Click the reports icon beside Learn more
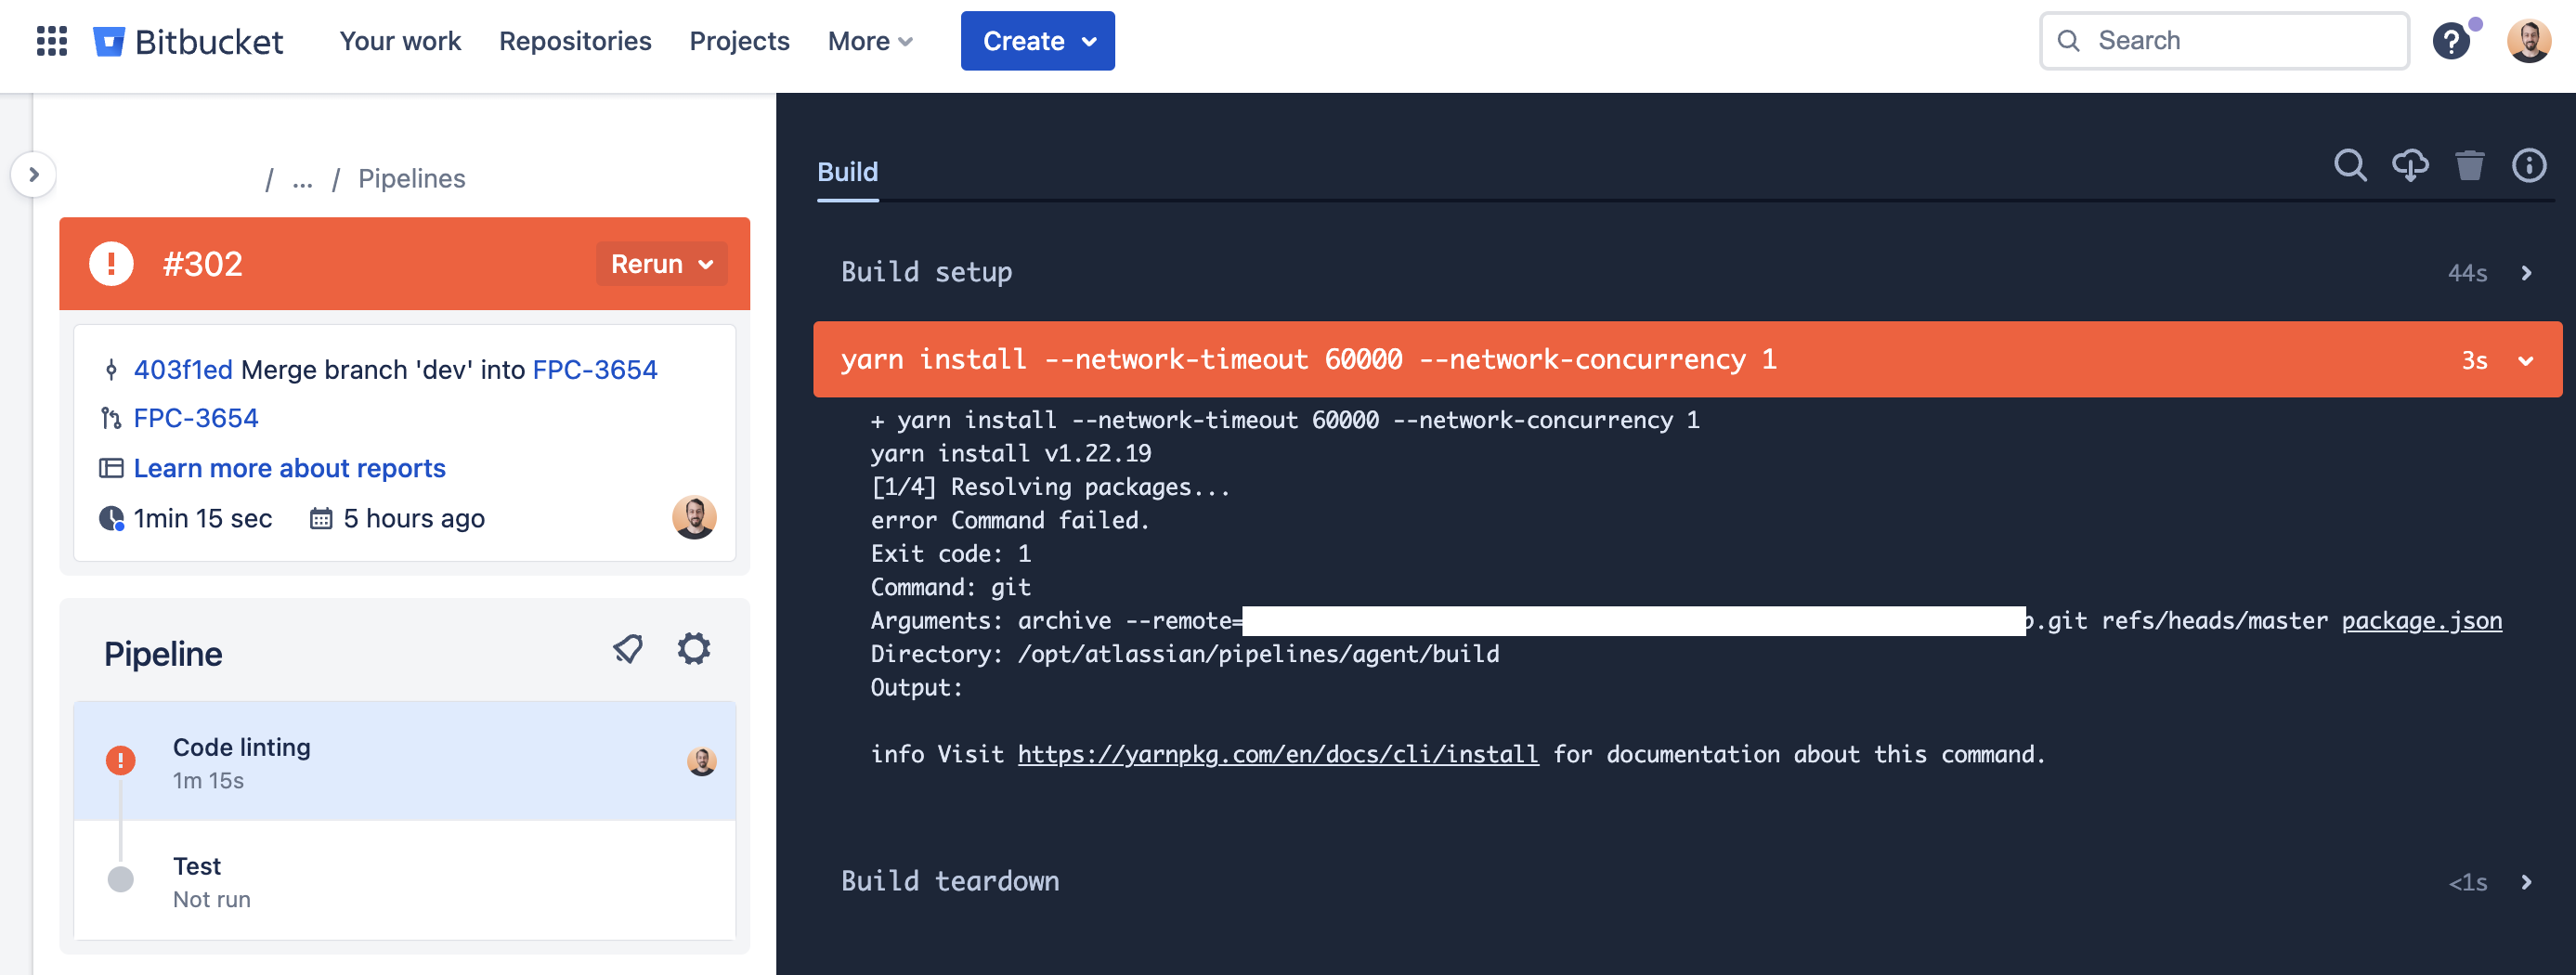Screen dimensions: 2576x975 pyautogui.click(x=111, y=468)
